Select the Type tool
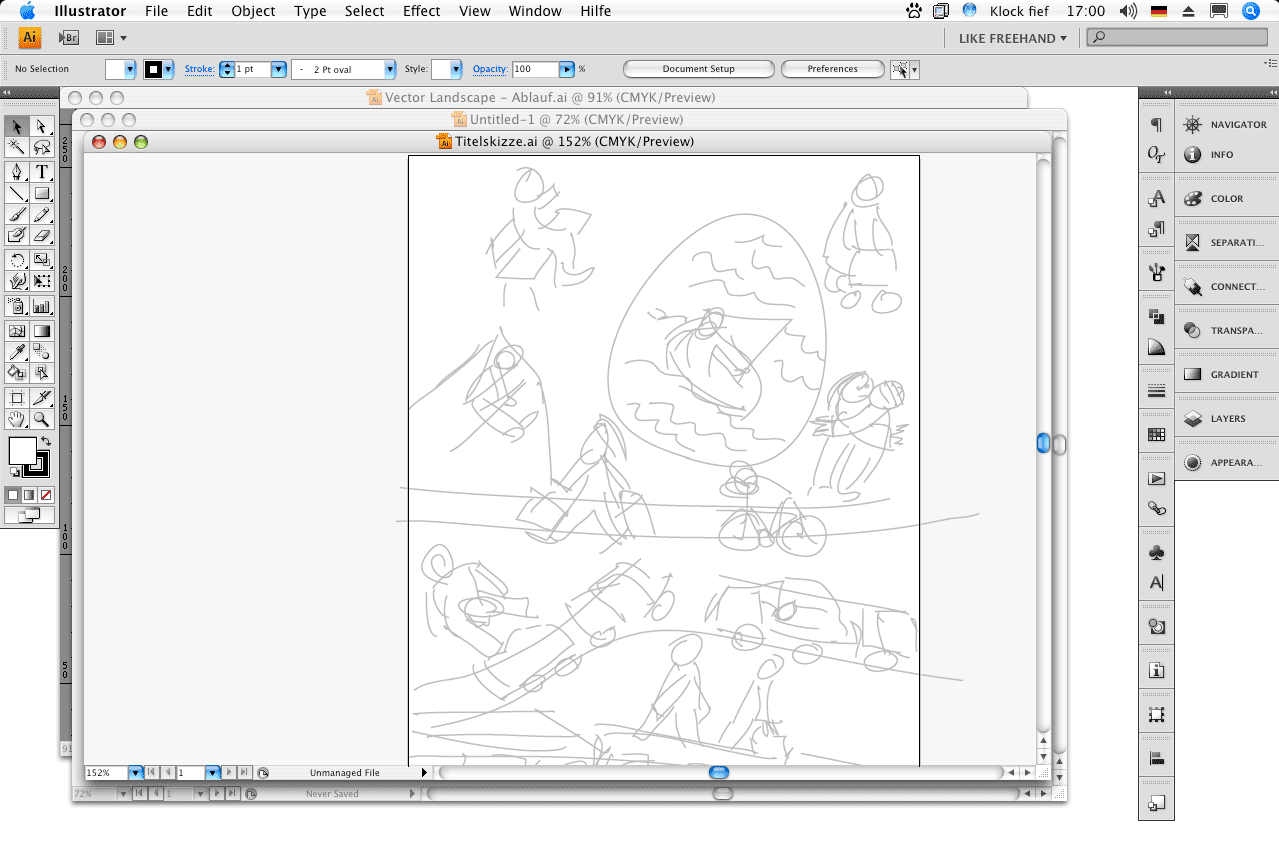1279x863 pixels. [42, 172]
